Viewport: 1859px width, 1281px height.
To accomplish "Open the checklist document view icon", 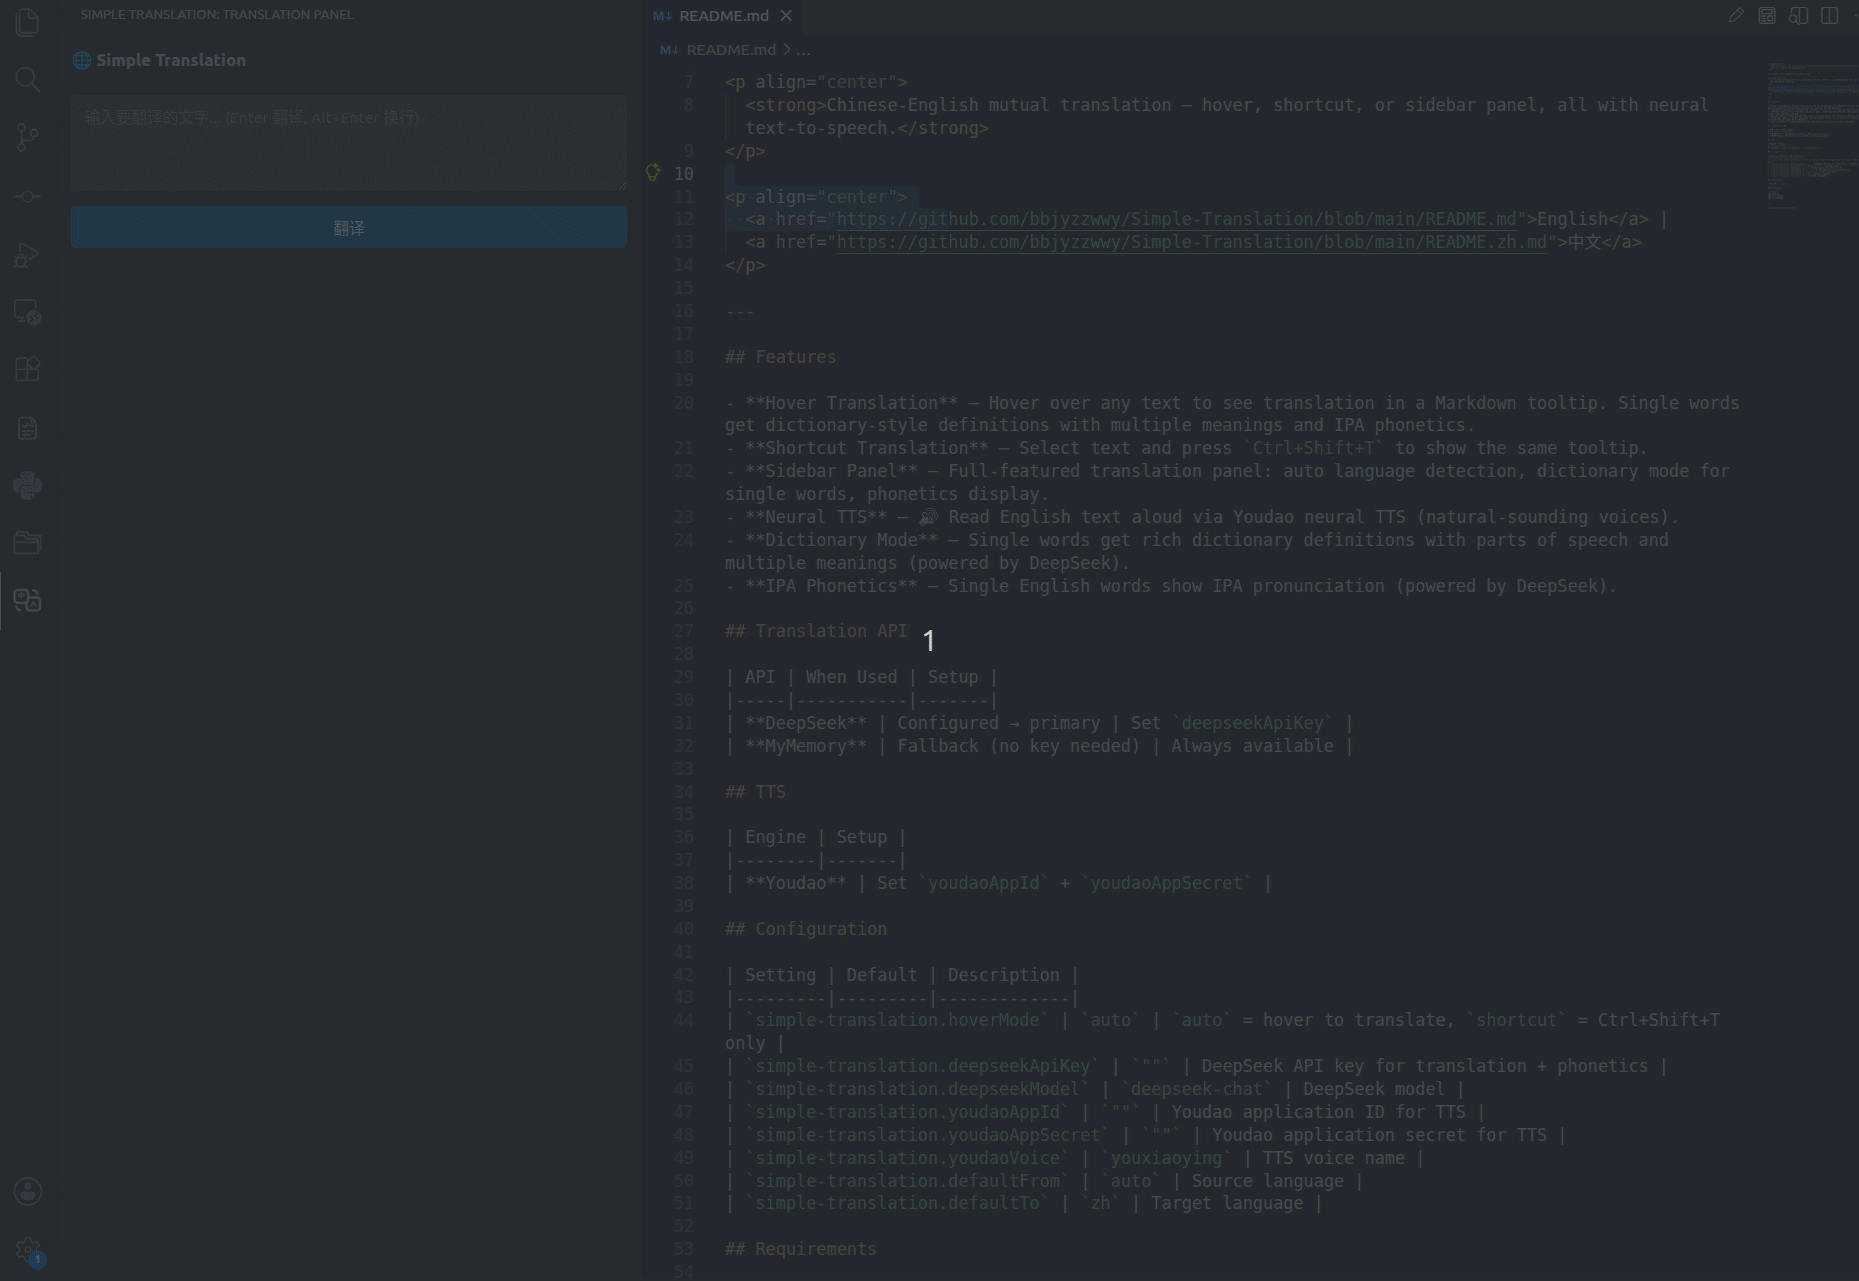I will [x=28, y=428].
